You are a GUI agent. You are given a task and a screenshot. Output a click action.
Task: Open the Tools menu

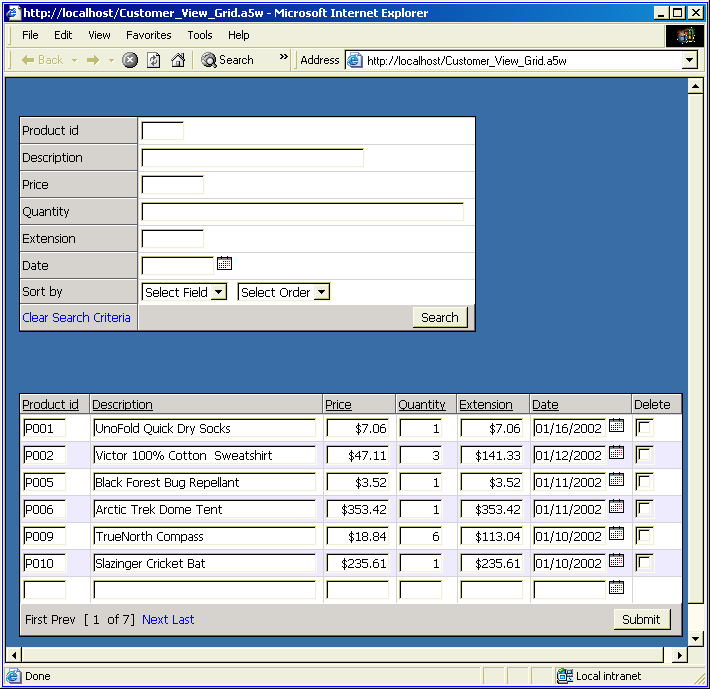pos(200,35)
